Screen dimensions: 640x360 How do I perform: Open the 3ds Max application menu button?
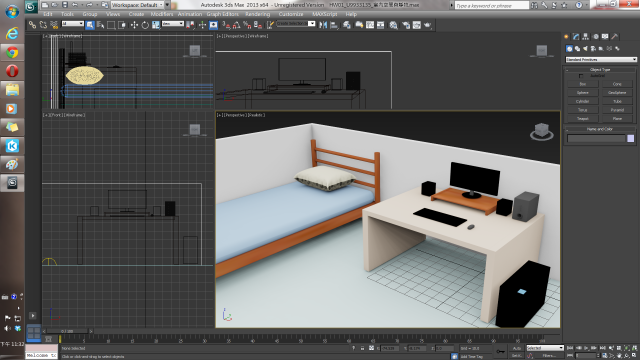coord(31,6)
